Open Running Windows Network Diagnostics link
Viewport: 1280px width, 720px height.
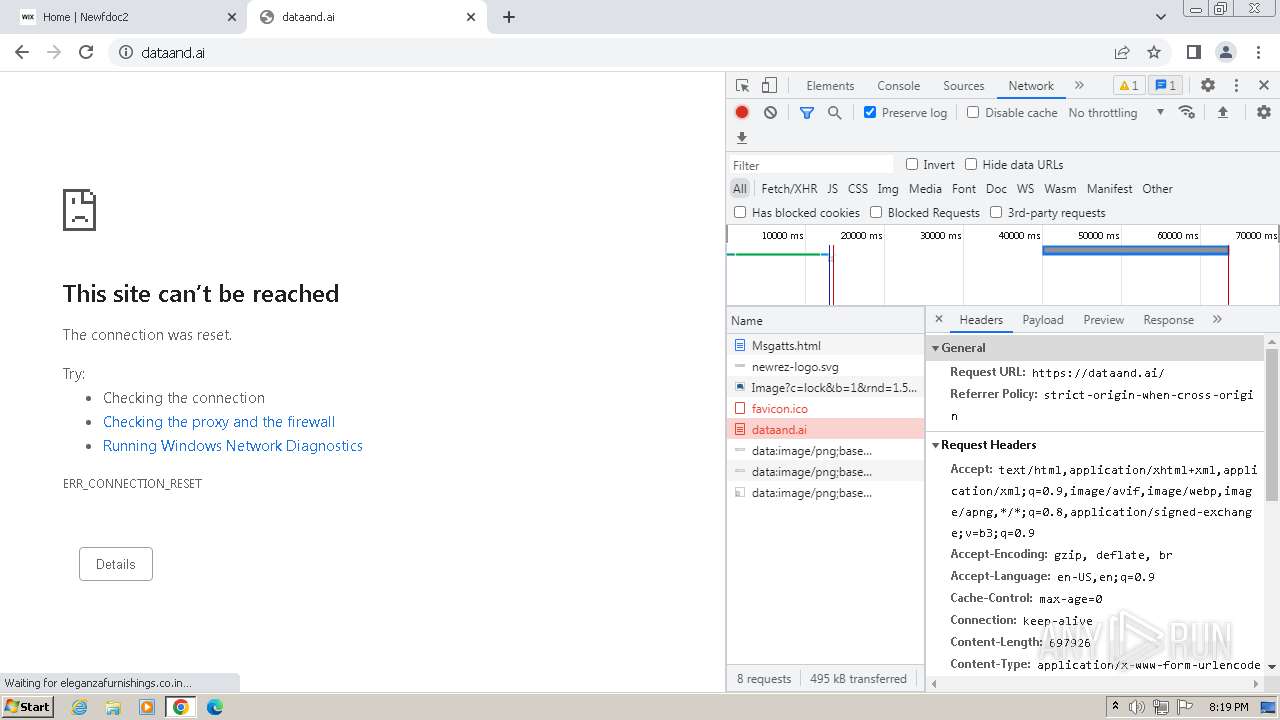[233, 446]
